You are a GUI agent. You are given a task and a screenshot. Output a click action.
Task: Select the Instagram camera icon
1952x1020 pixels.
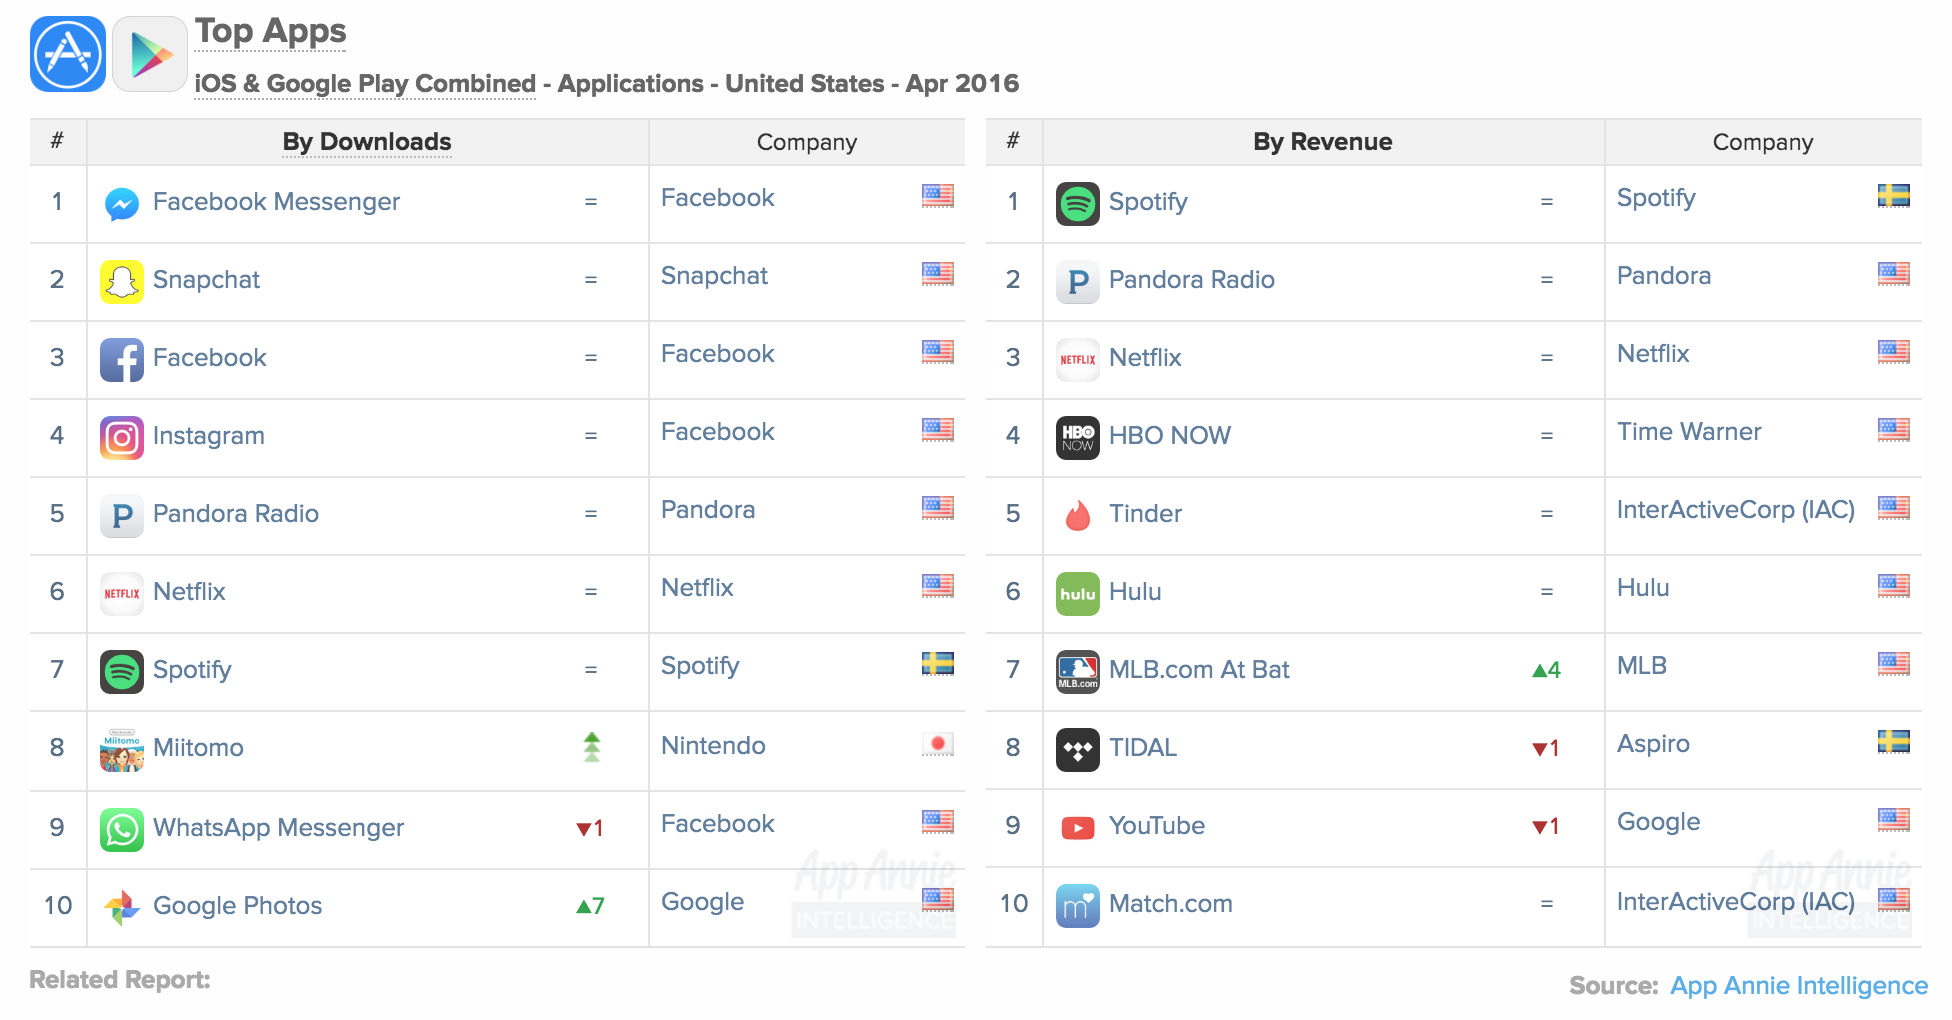[x=122, y=438]
